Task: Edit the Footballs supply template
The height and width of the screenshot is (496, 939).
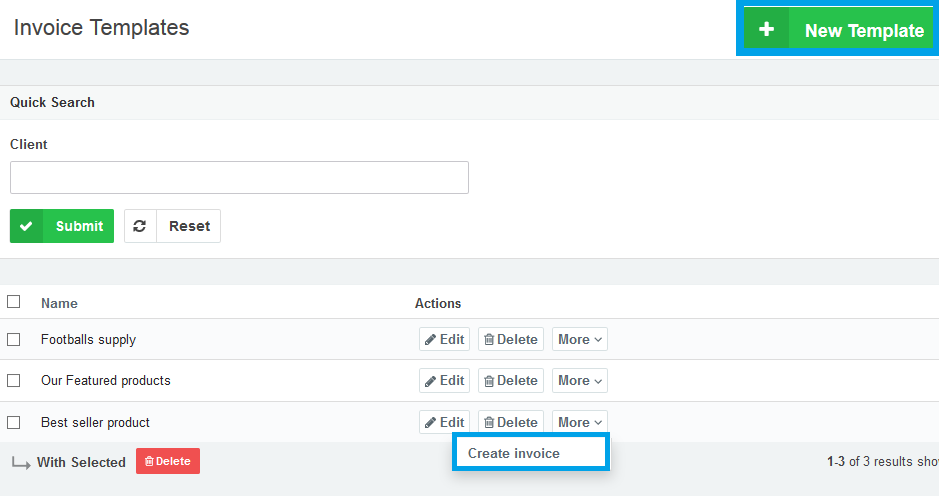Action: [444, 339]
